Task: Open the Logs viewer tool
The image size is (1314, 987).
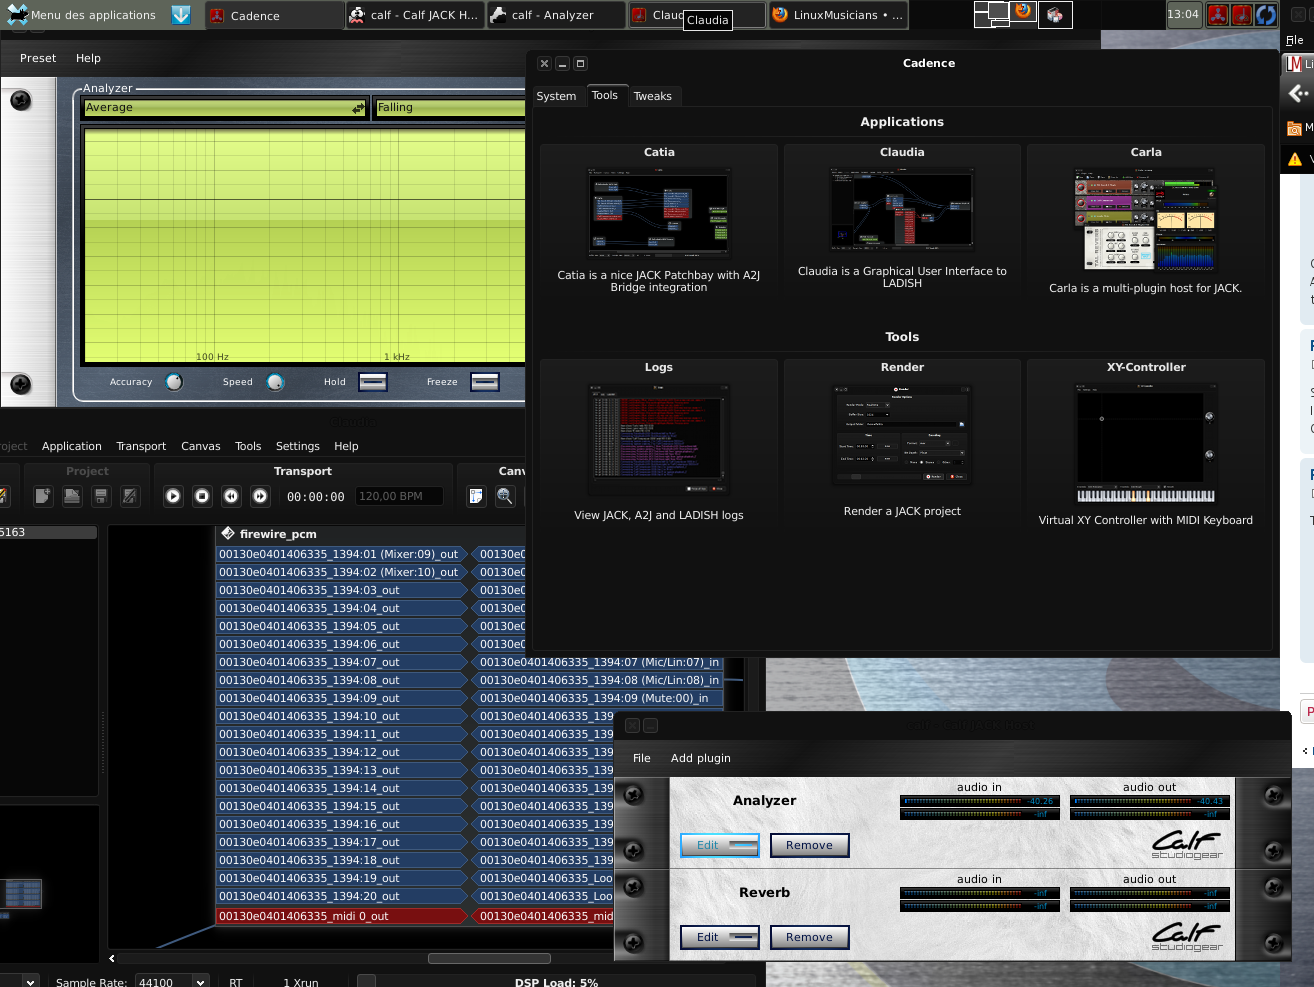Action: (659, 439)
